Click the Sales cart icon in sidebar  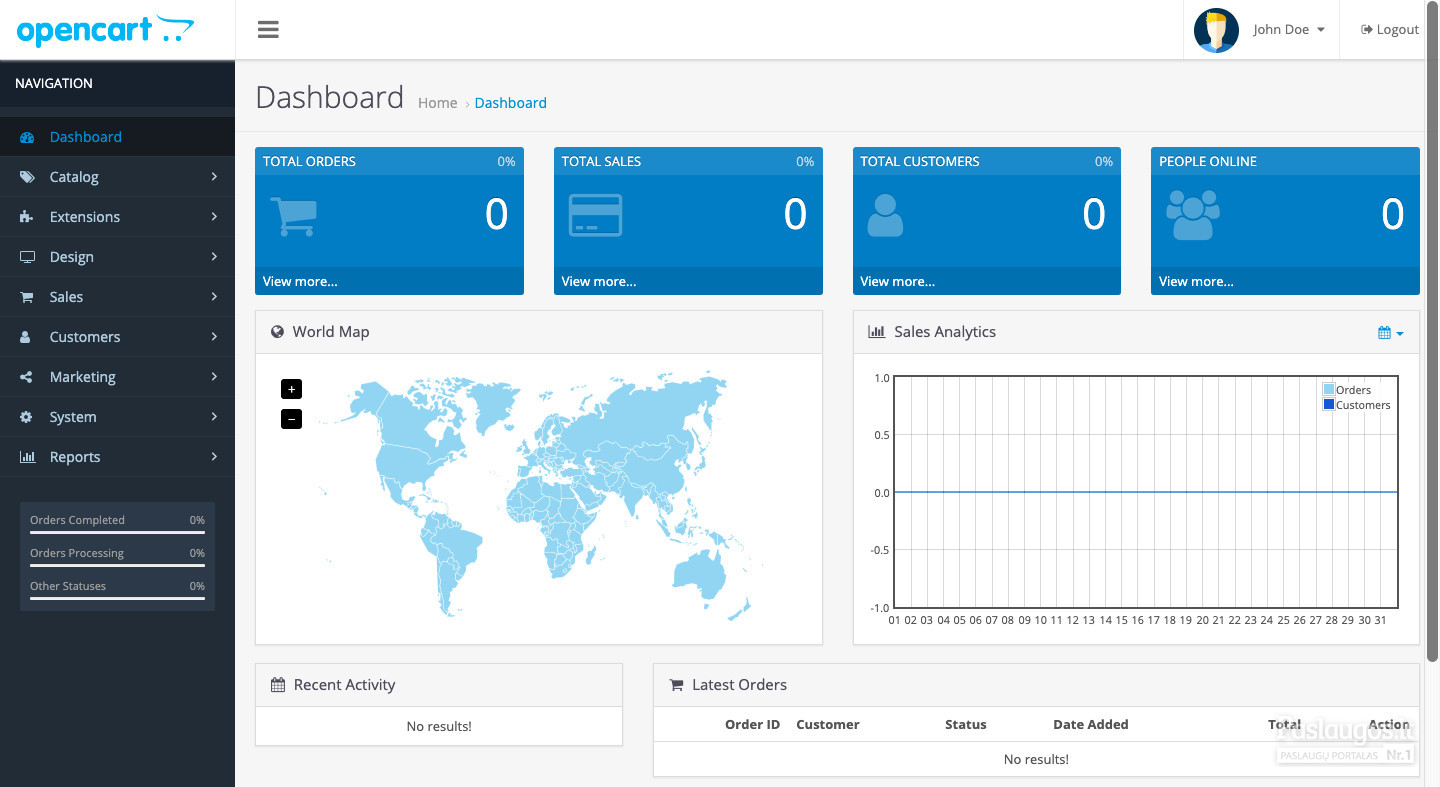(27, 297)
